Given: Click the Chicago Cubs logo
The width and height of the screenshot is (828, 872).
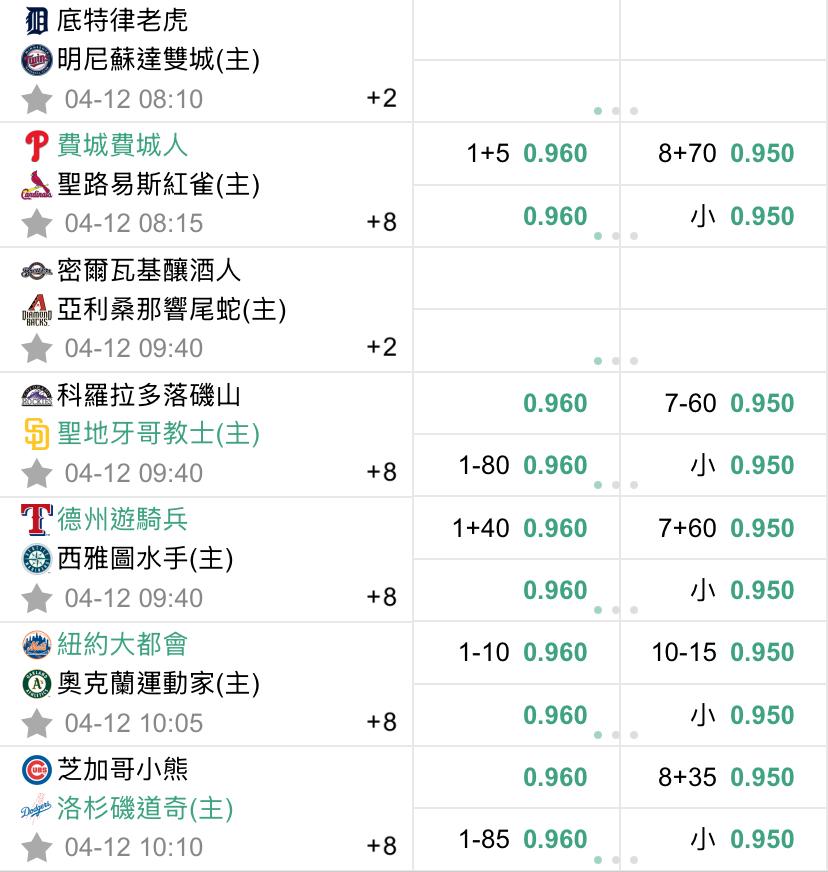Looking at the screenshot, I should tap(37, 770).
